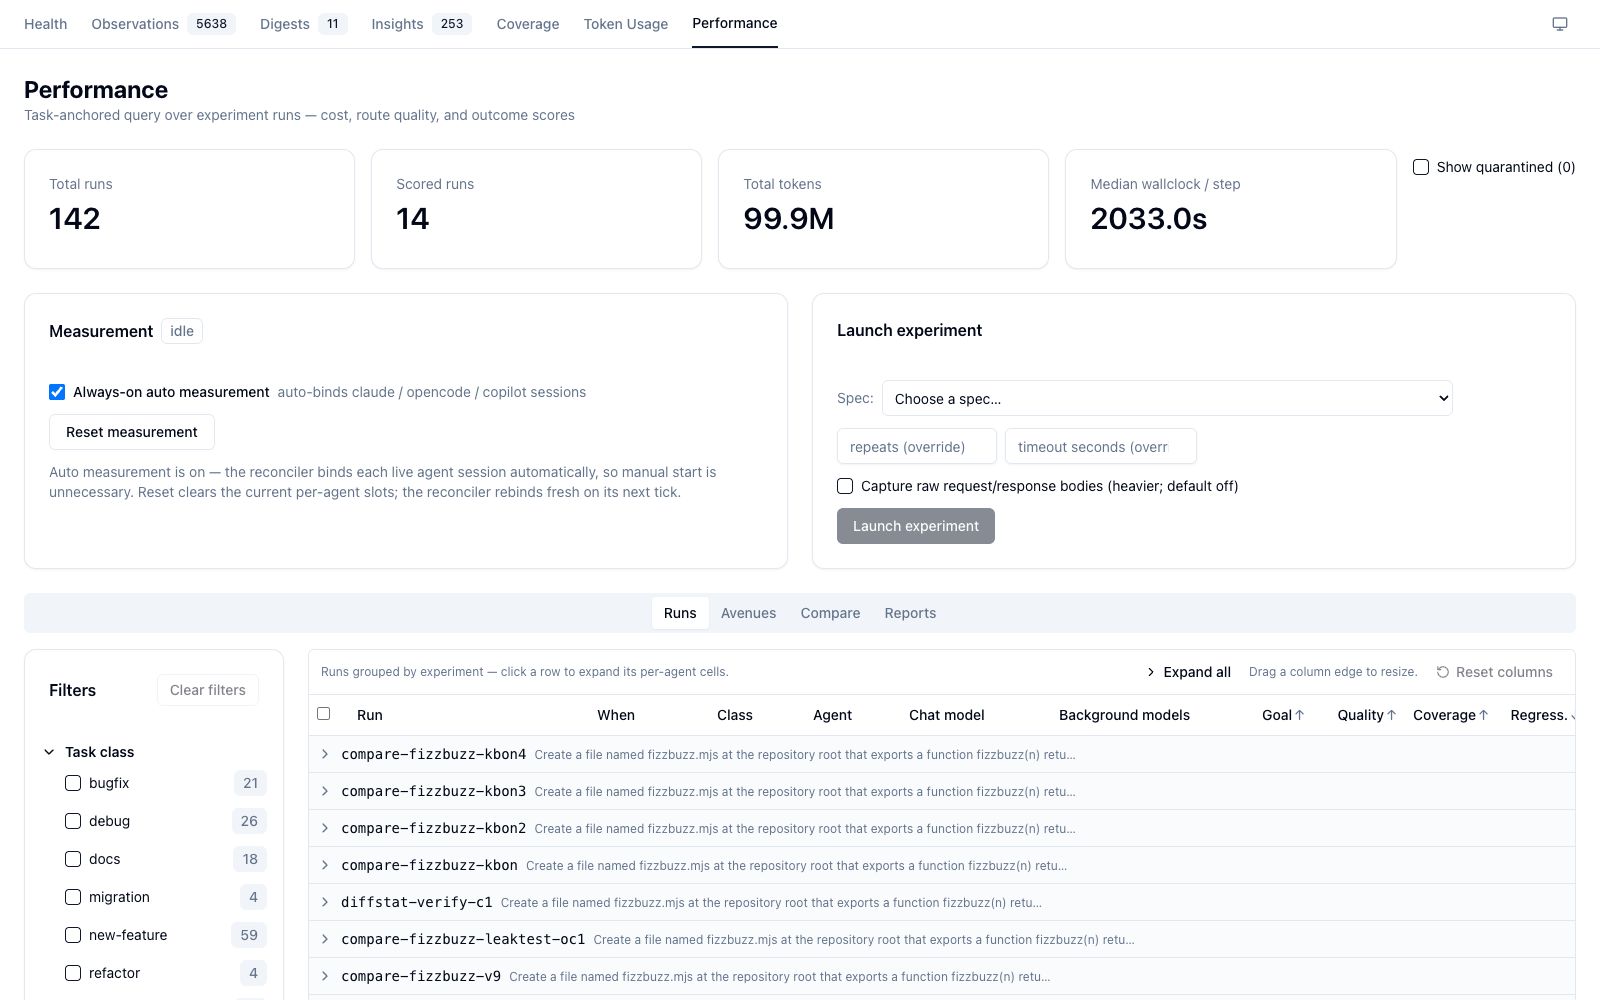Switch to the Runs sub-tab

click(680, 613)
